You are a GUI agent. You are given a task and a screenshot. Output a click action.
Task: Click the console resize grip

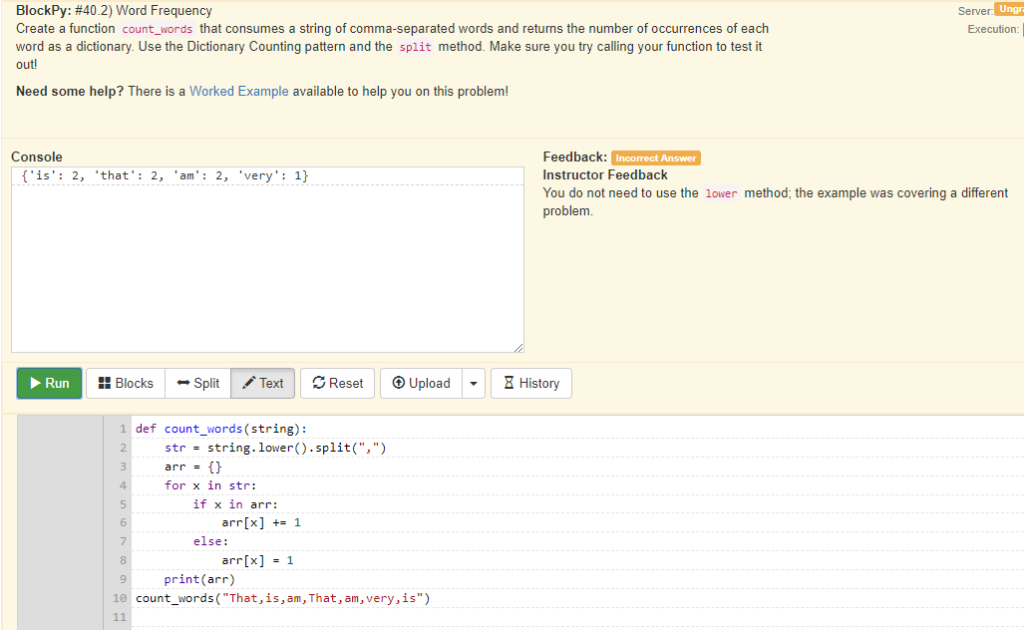[517, 346]
